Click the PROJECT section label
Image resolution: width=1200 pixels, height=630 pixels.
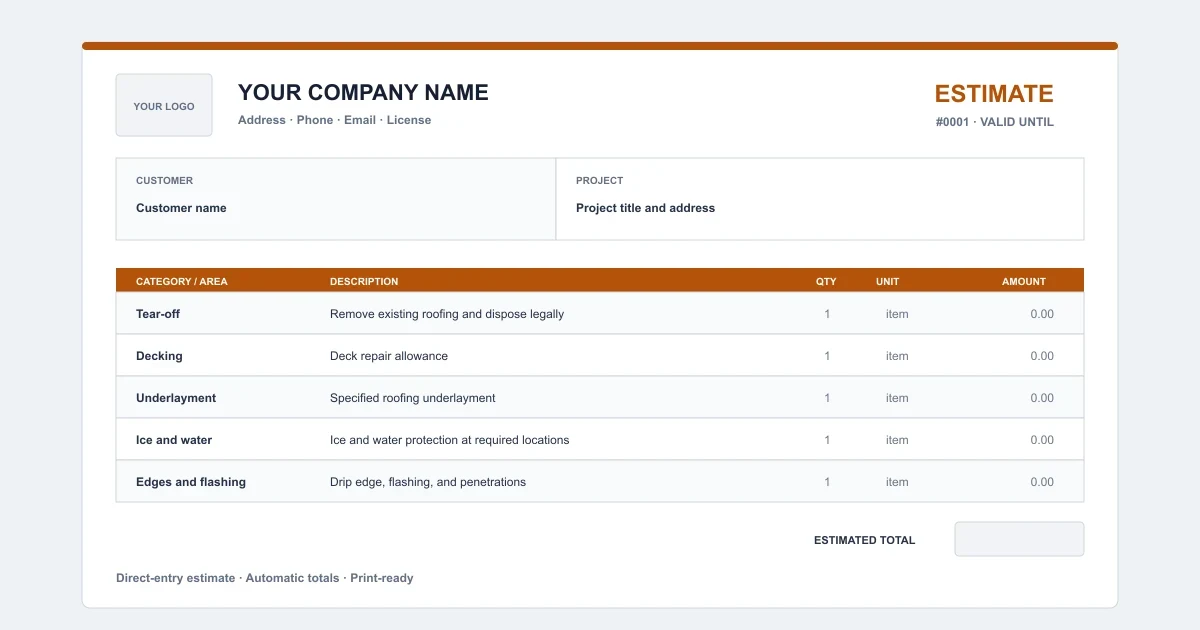pos(599,181)
